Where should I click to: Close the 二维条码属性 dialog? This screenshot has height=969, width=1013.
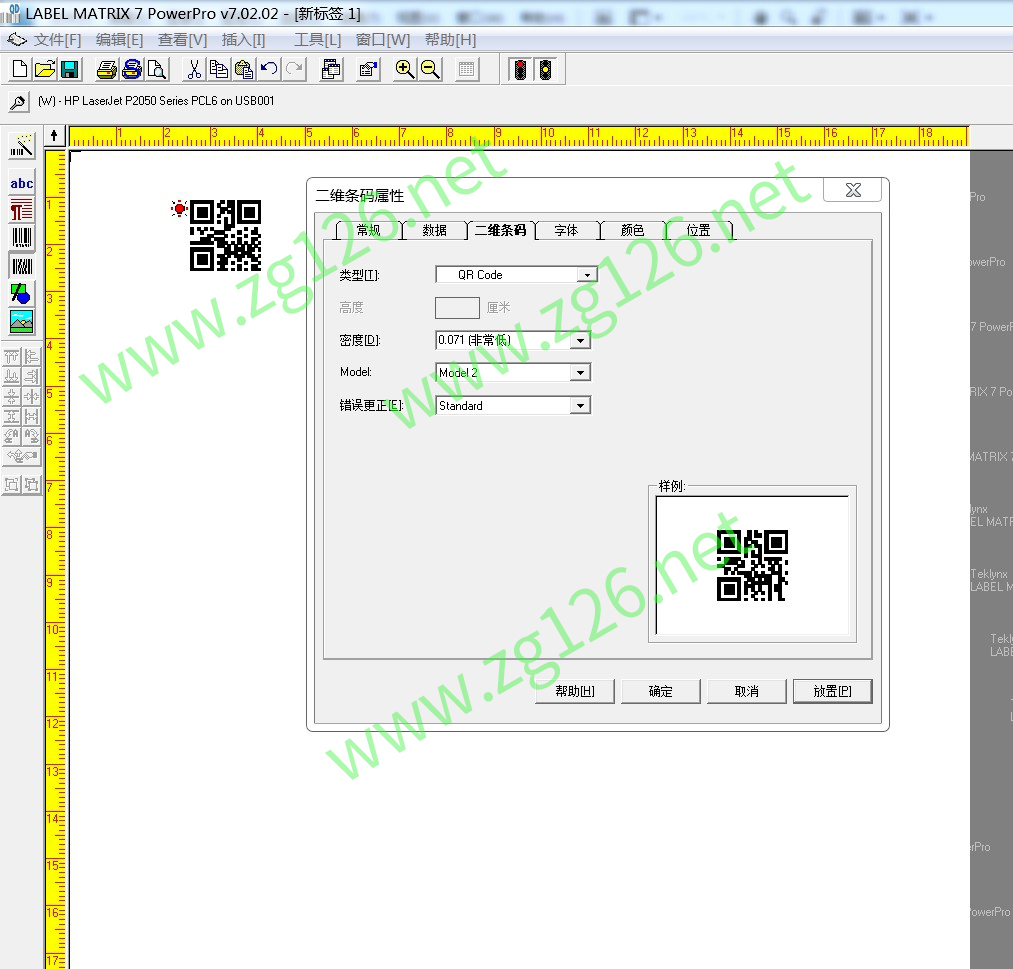pos(853,190)
